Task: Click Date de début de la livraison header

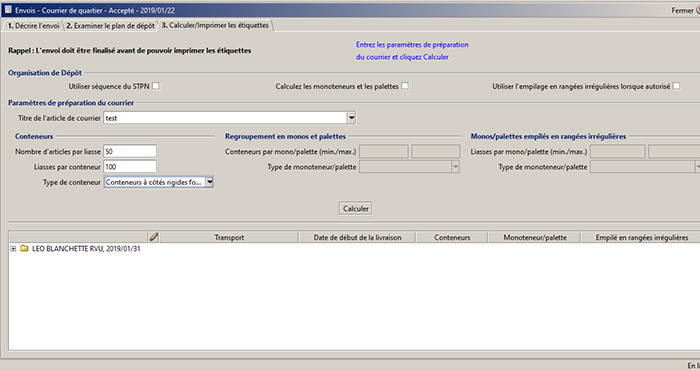Action: point(357,237)
